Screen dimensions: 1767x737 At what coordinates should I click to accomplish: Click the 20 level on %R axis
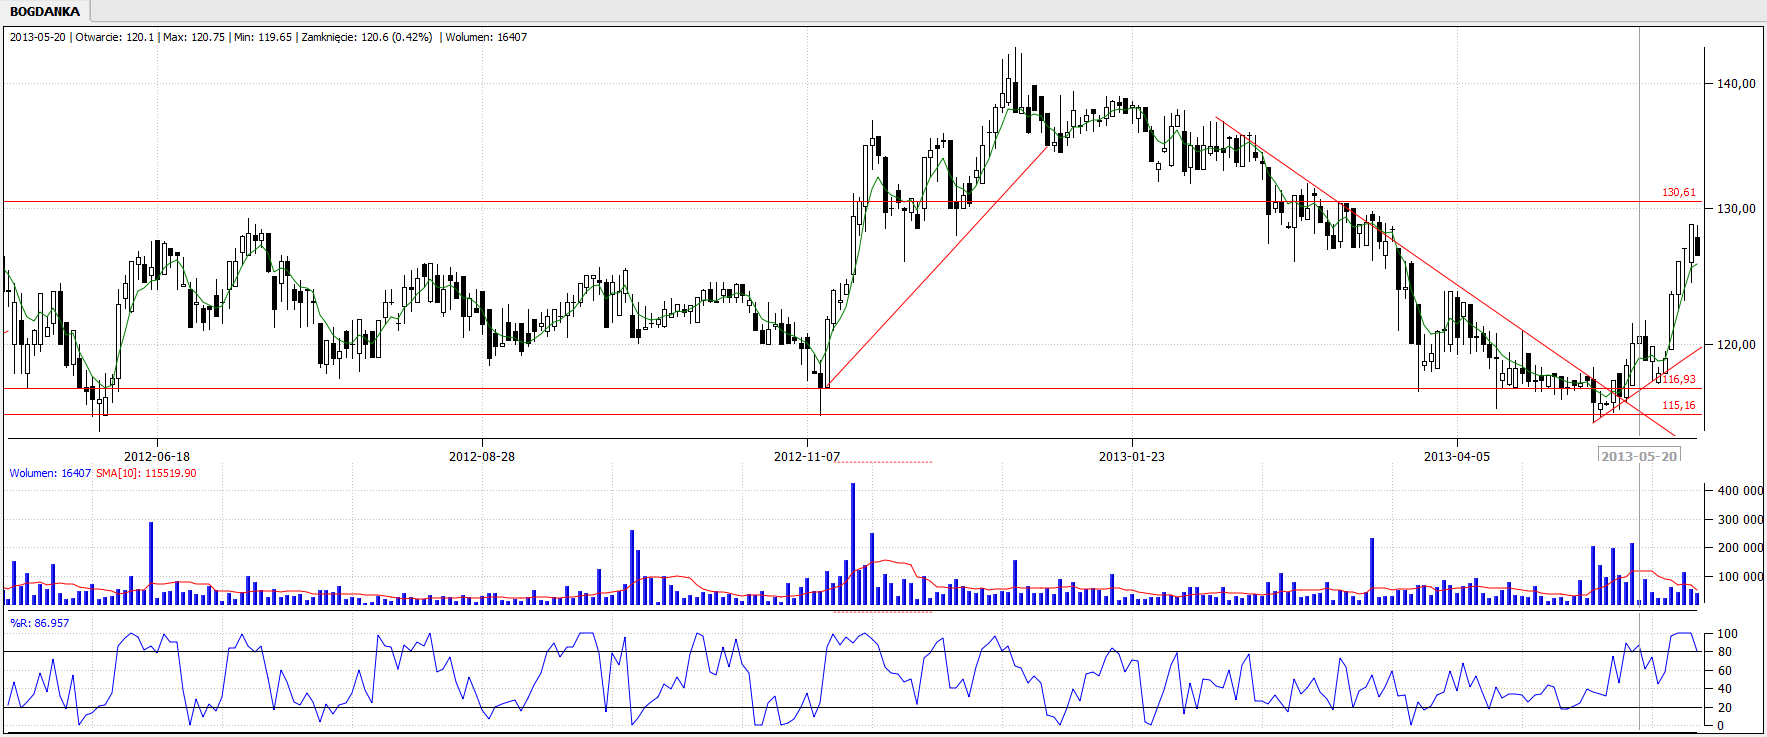[x=1724, y=708]
